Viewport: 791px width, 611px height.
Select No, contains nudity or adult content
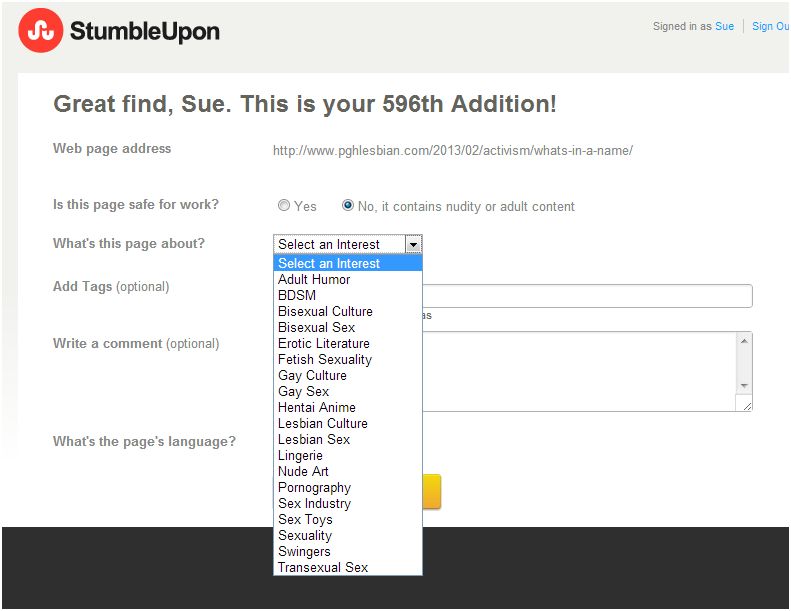point(348,206)
